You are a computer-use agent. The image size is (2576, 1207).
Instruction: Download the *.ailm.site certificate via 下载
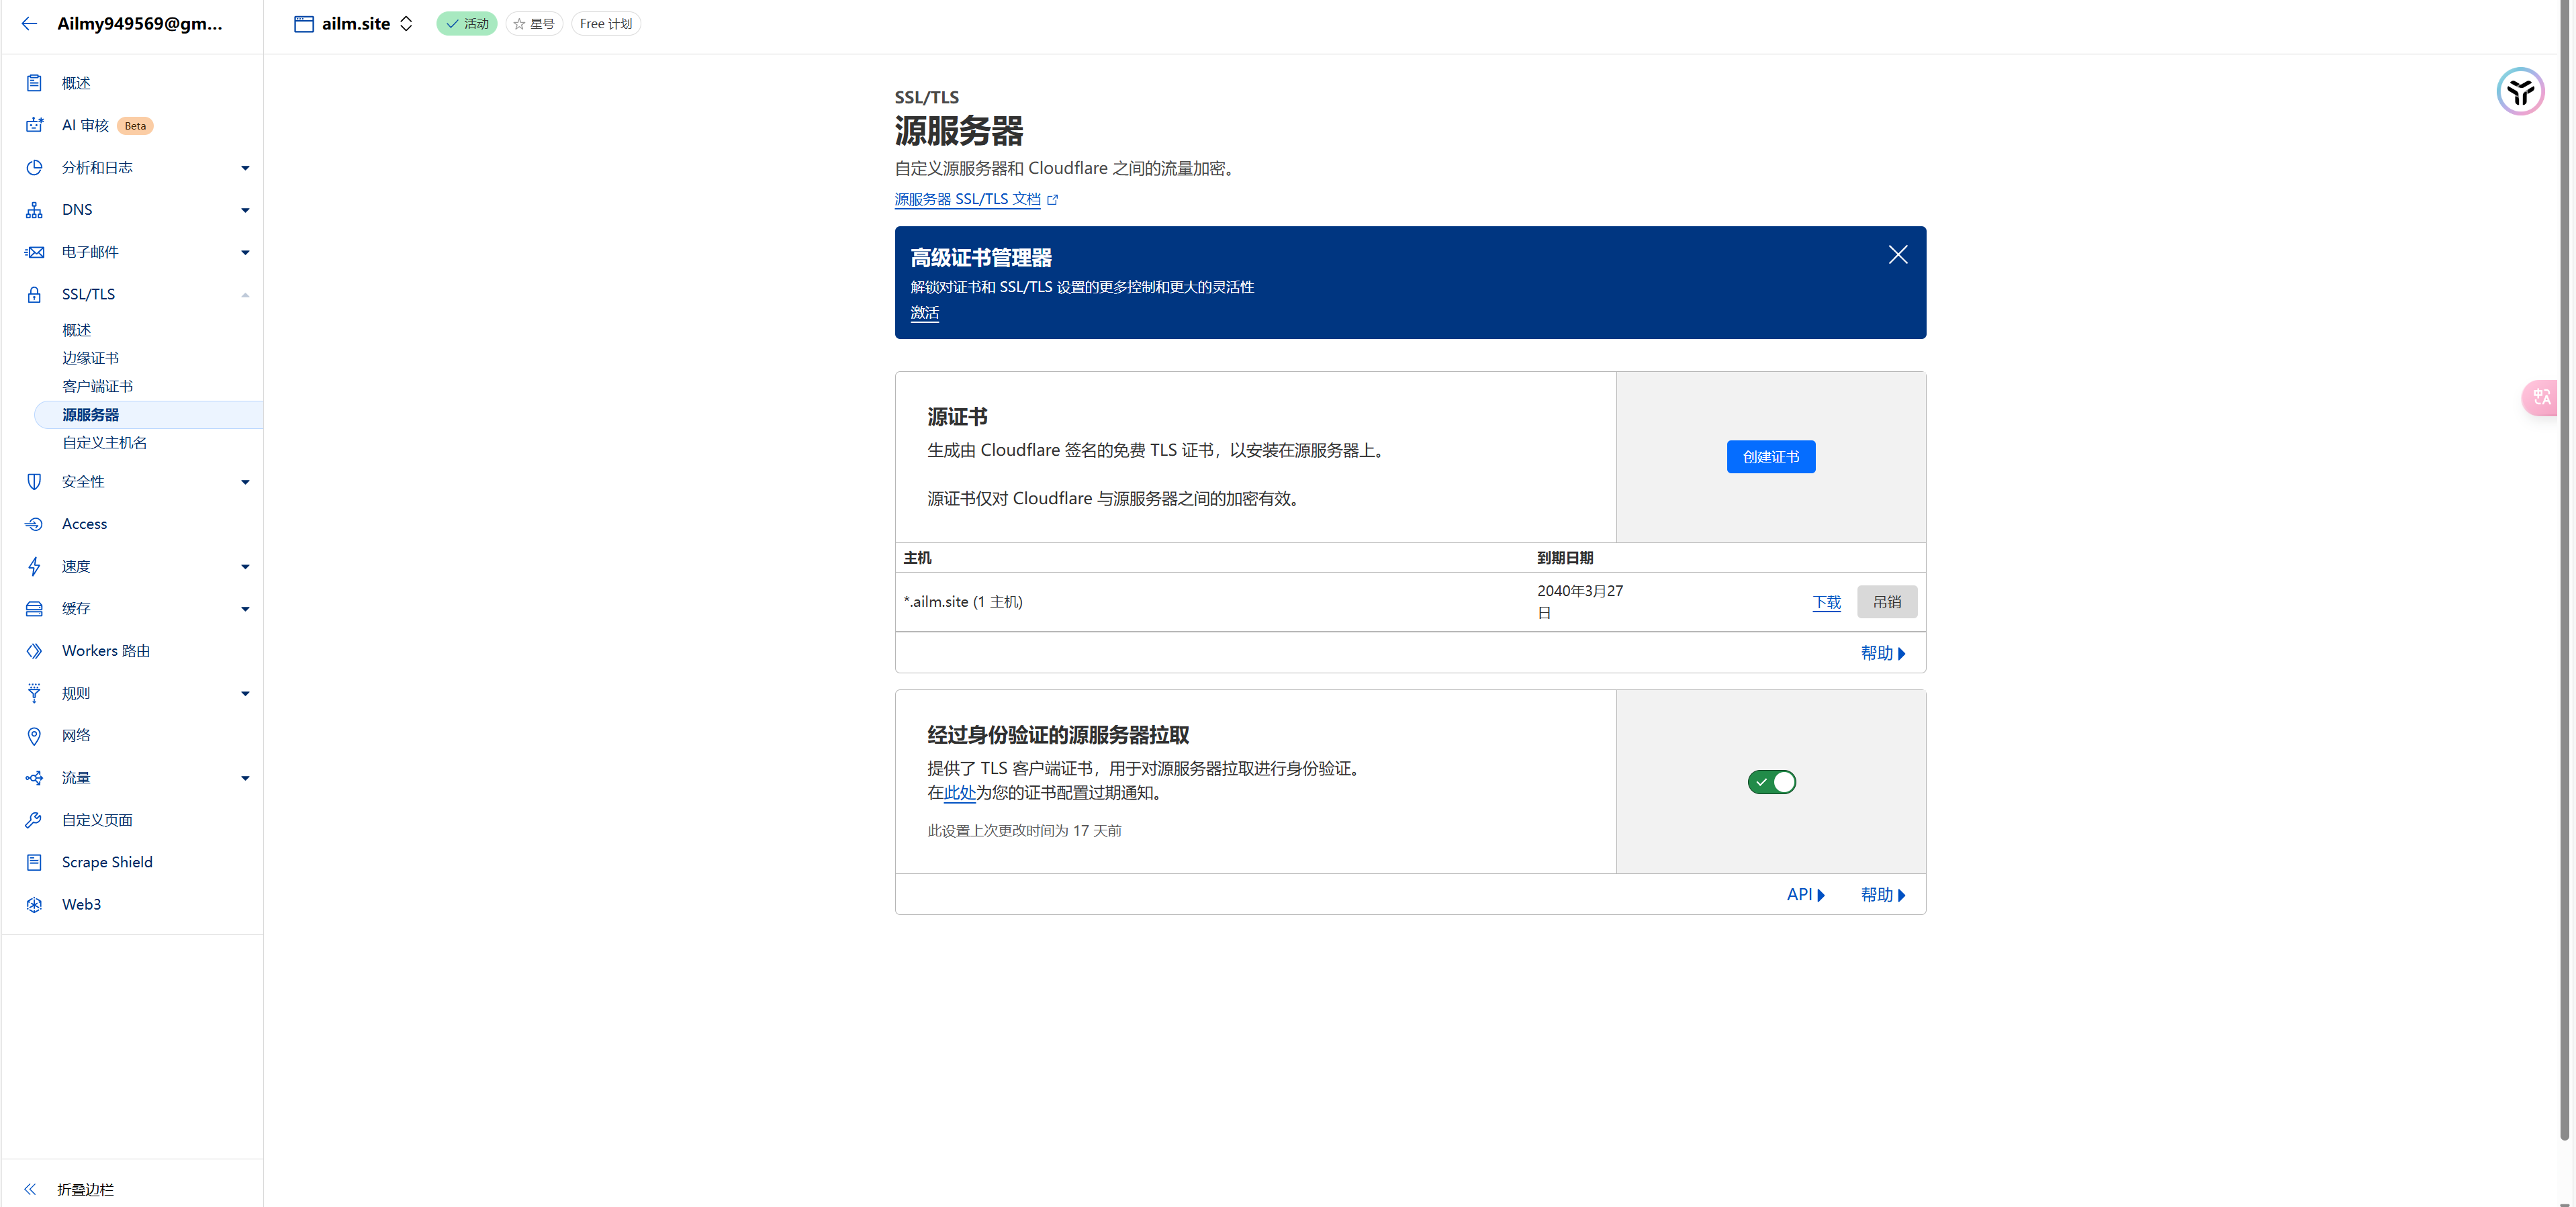pos(1826,602)
